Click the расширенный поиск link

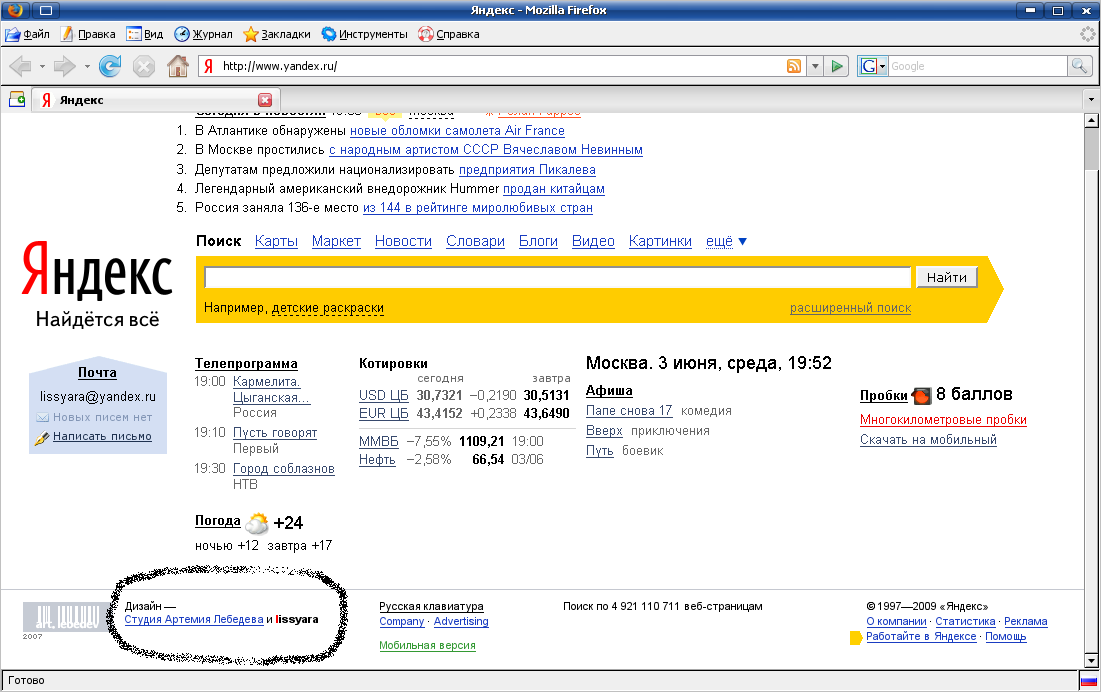(850, 308)
